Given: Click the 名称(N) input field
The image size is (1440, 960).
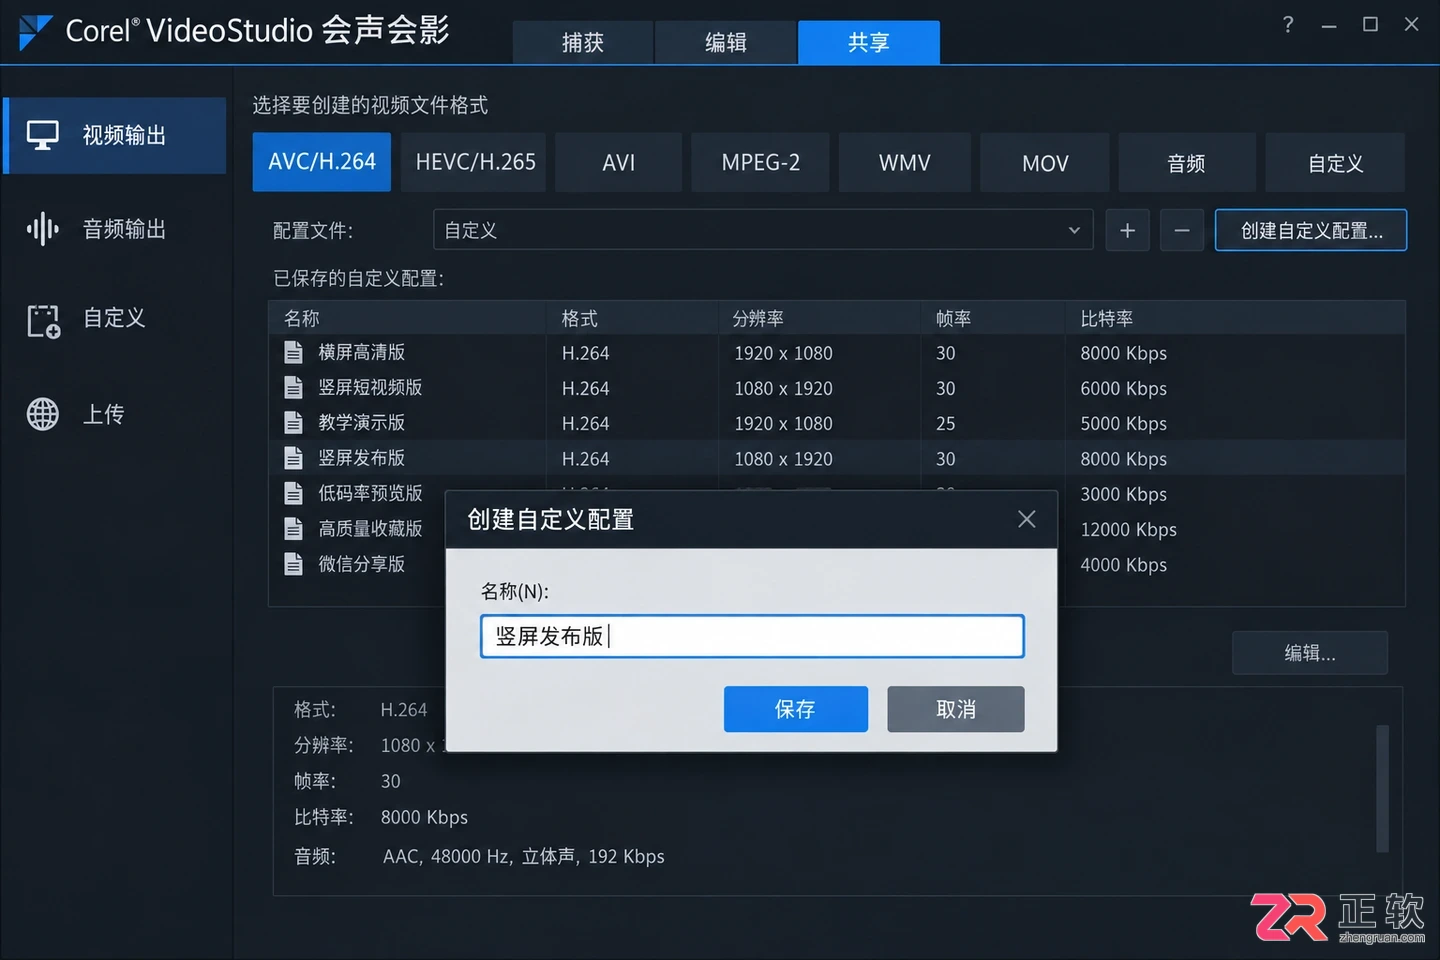Looking at the screenshot, I should 752,636.
